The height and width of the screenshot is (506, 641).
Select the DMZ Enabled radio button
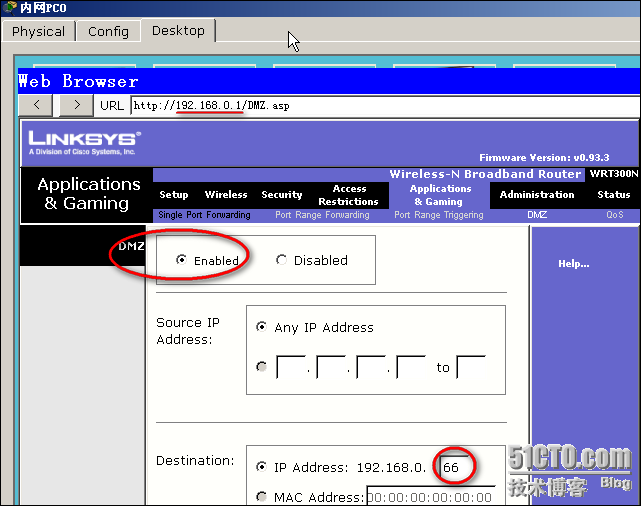coord(181,260)
